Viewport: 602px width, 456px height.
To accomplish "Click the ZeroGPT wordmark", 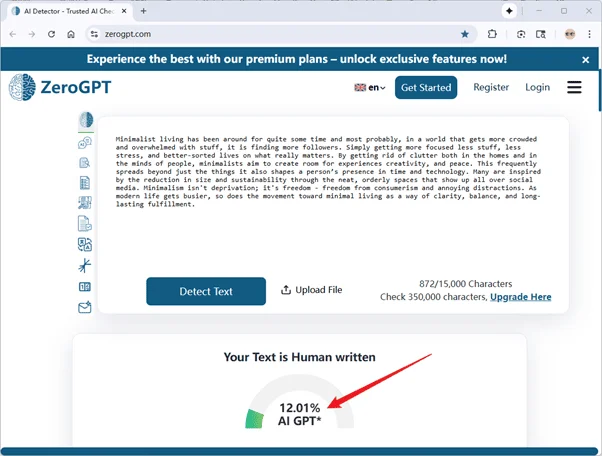I will pyautogui.click(x=76, y=88).
